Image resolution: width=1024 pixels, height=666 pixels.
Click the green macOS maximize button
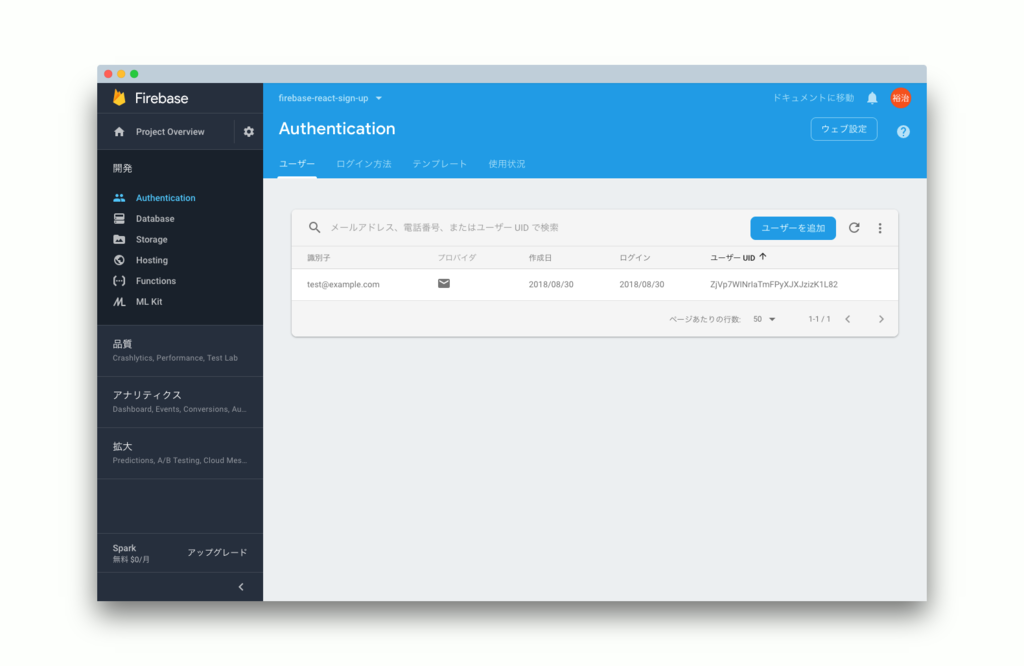(134, 74)
